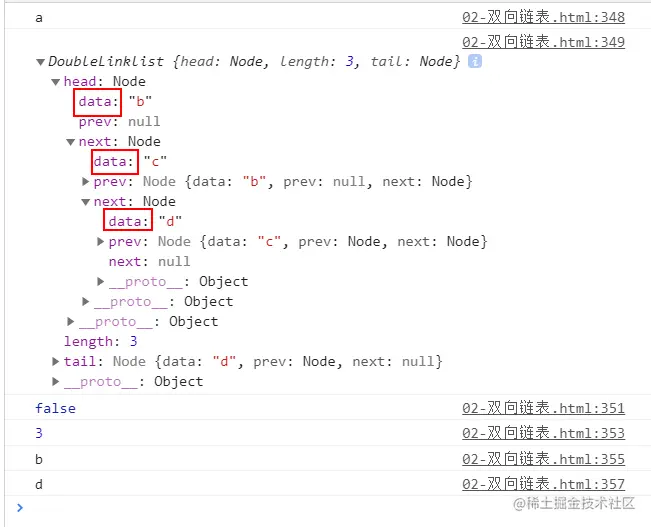This screenshot has height=527, width=651.
Task: Expand prev Node with data "b"
Action: click(x=86, y=181)
